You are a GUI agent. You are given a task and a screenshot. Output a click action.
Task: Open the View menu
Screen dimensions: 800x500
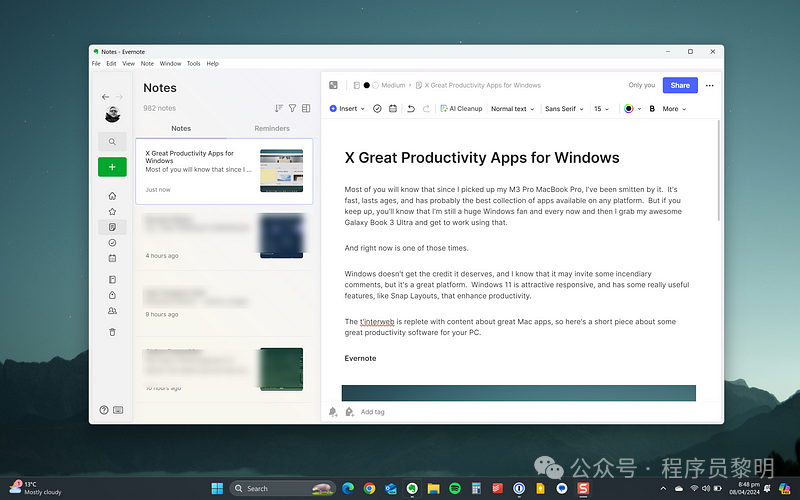point(129,64)
